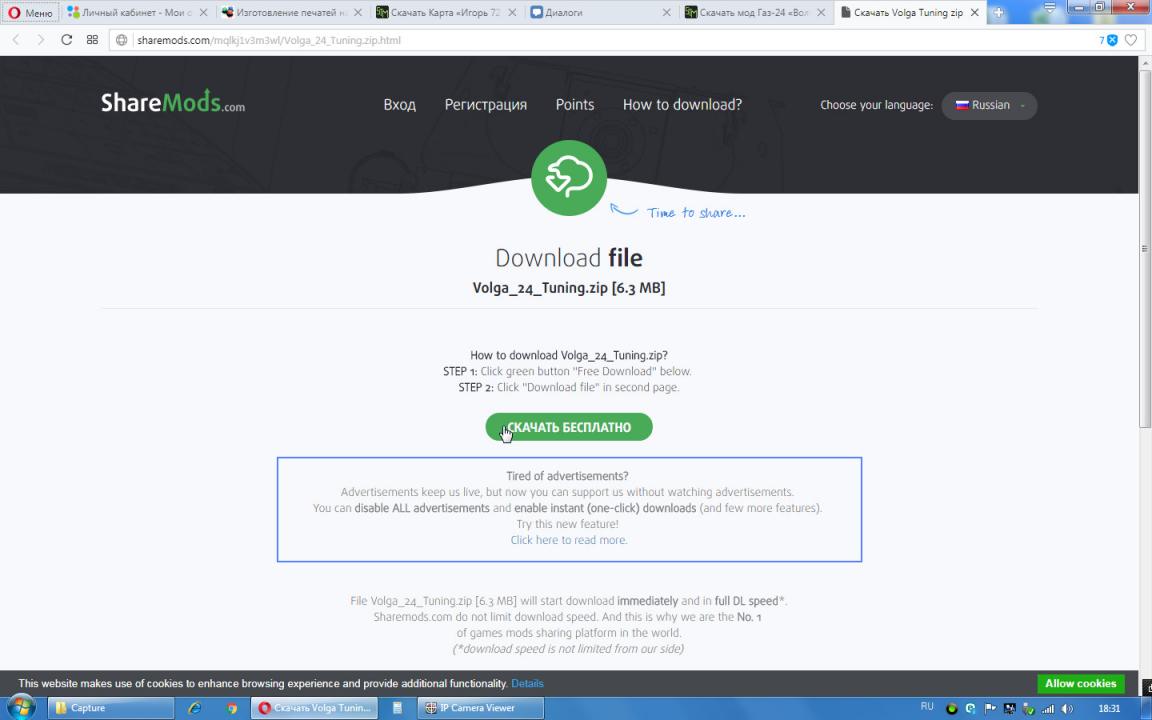Open the Регистрация menu link
Viewport: 1152px width, 720px height.
tap(485, 105)
